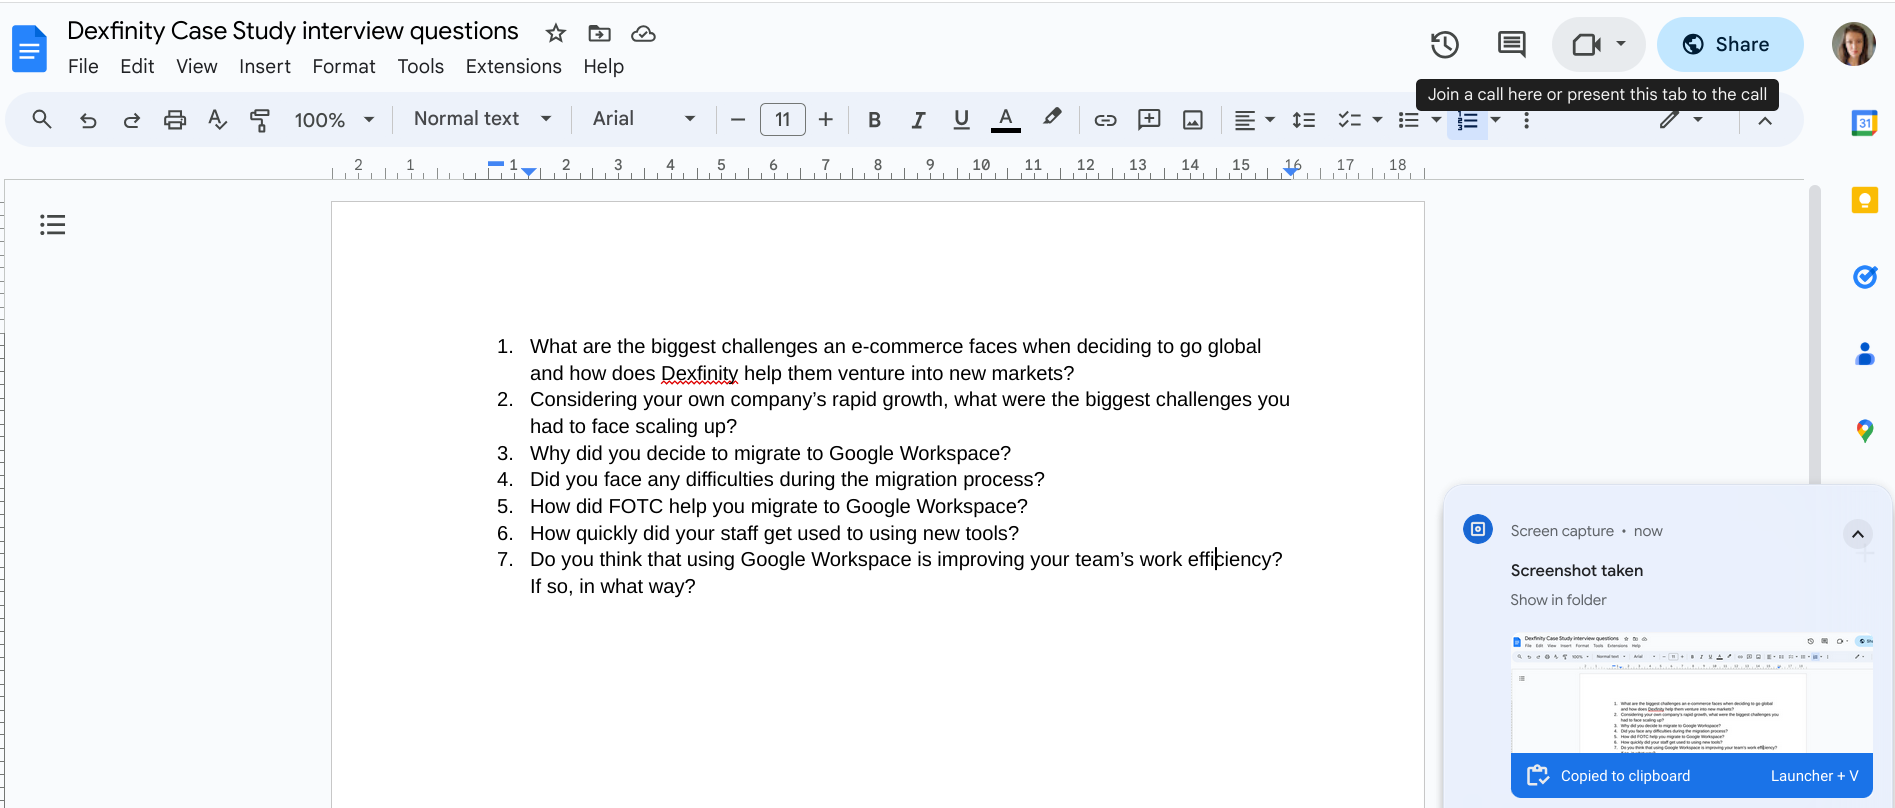Search the menus magnifier icon
Image resolution: width=1895 pixels, height=808 pixels.
point(42,120)
